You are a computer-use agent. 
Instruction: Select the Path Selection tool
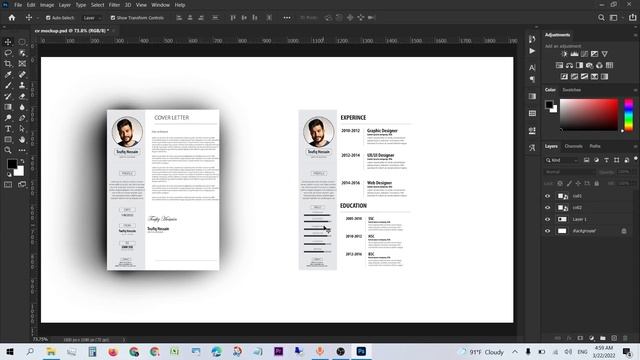tap(22, 129)
